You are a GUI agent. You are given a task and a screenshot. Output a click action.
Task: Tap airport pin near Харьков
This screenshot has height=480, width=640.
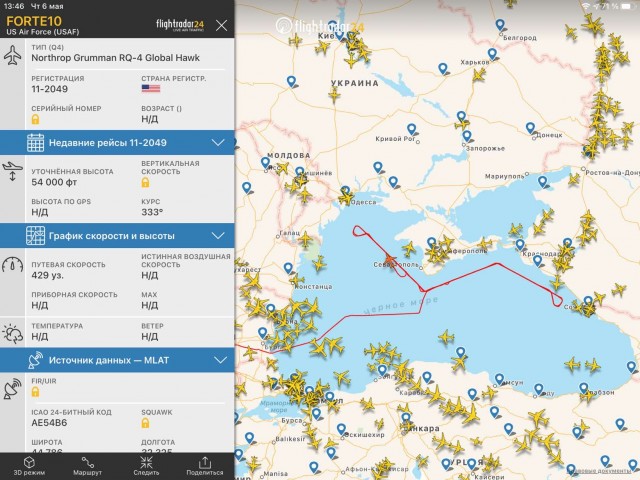point(493,54)
